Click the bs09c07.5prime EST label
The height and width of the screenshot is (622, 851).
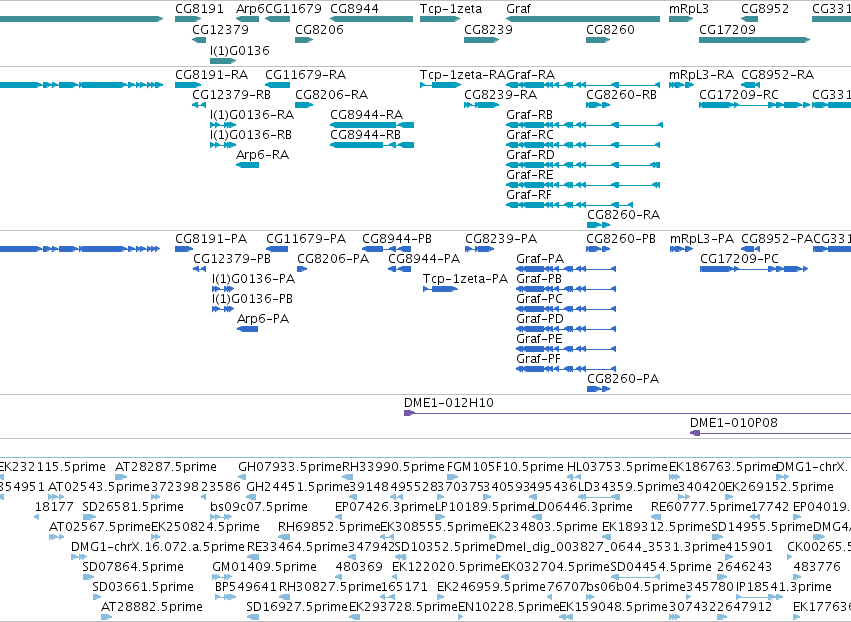click(258, 506)
